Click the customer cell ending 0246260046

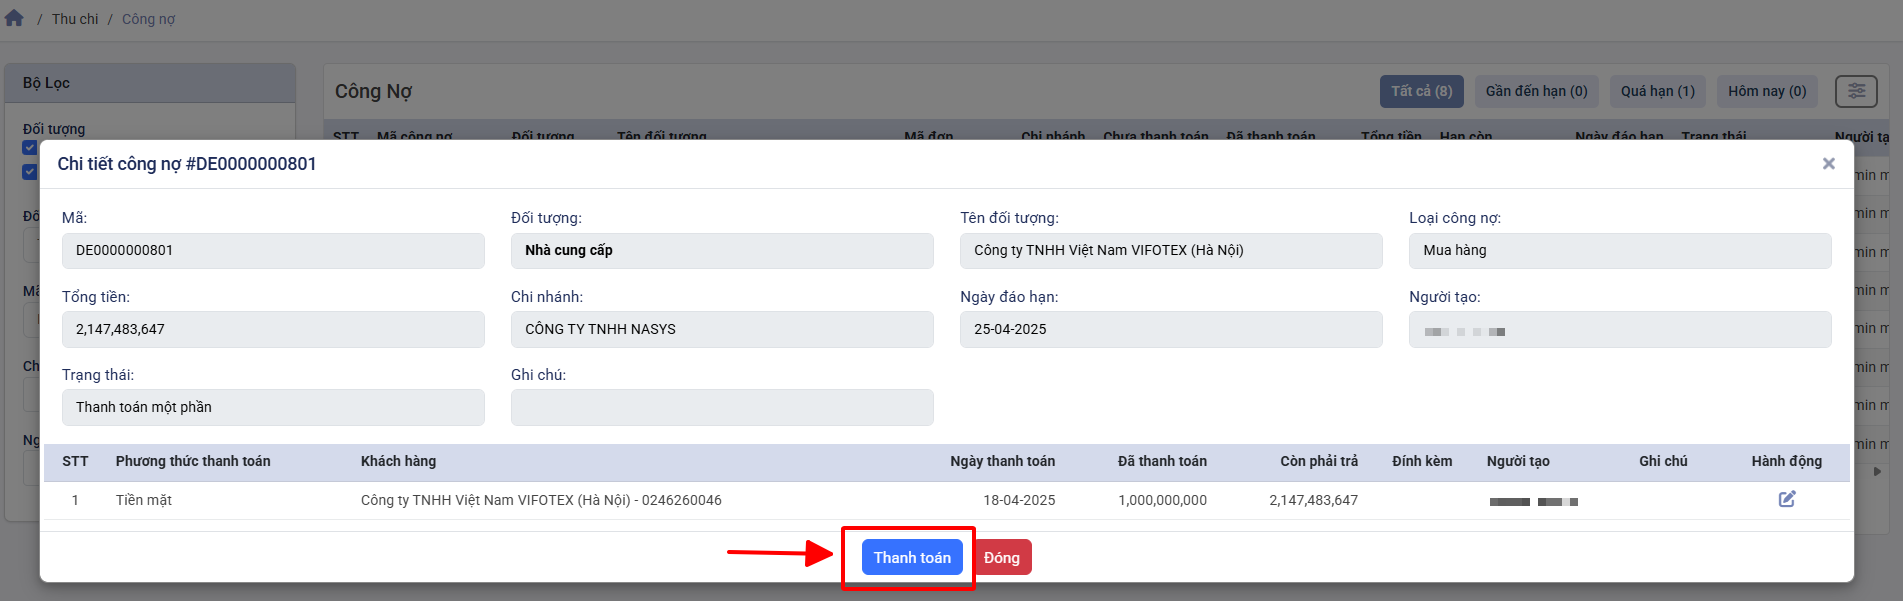[541, 500]
